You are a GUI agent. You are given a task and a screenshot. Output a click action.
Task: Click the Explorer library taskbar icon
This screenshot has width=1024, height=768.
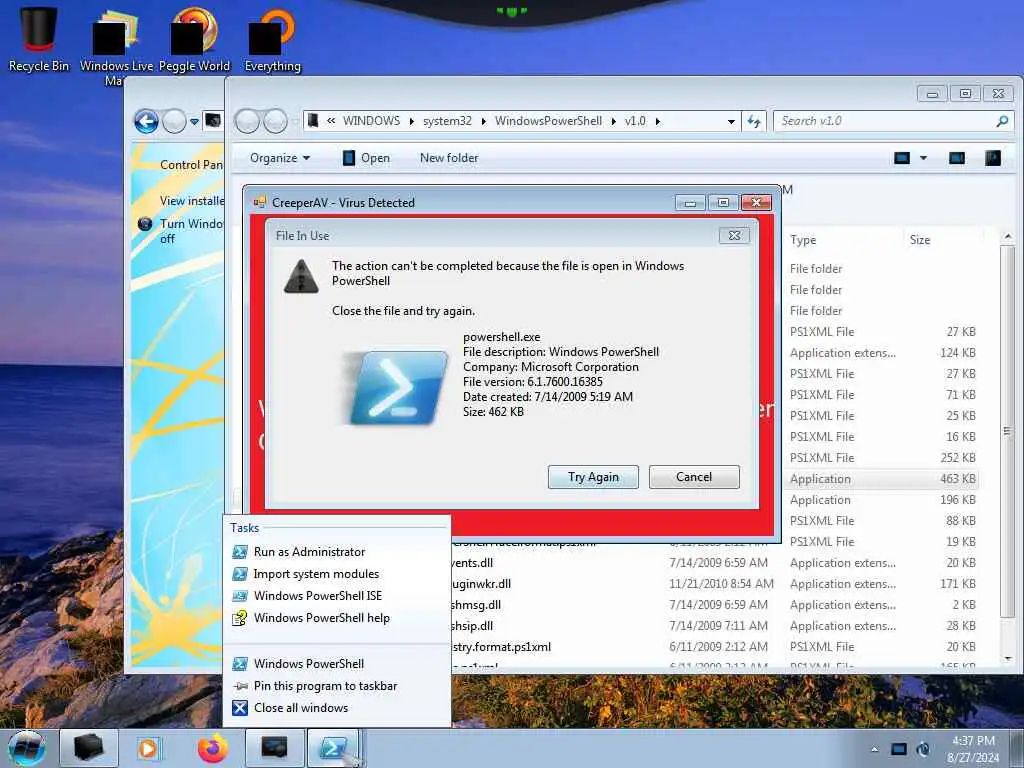89,748
